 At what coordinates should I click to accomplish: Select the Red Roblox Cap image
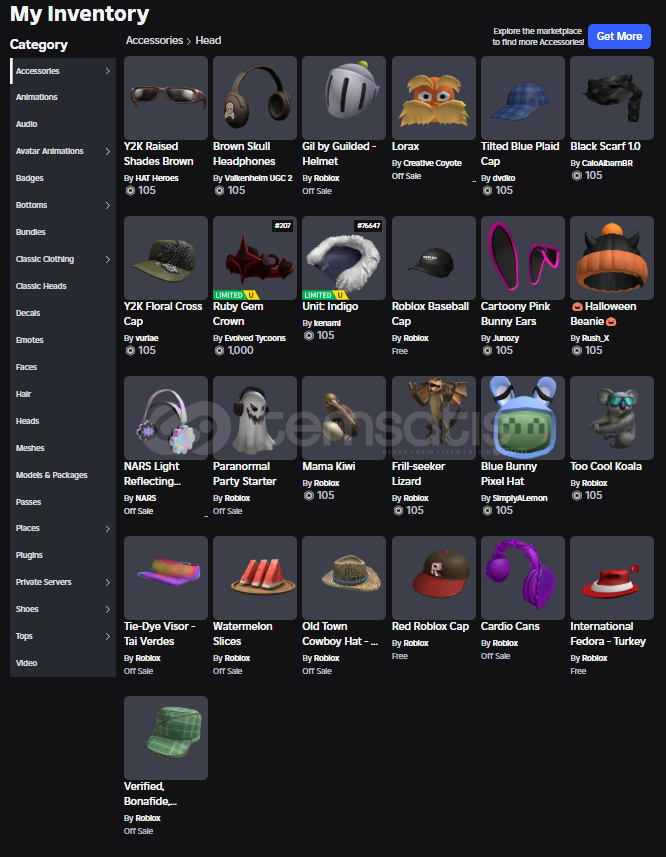pyautogui.click(x=434, y=578)
